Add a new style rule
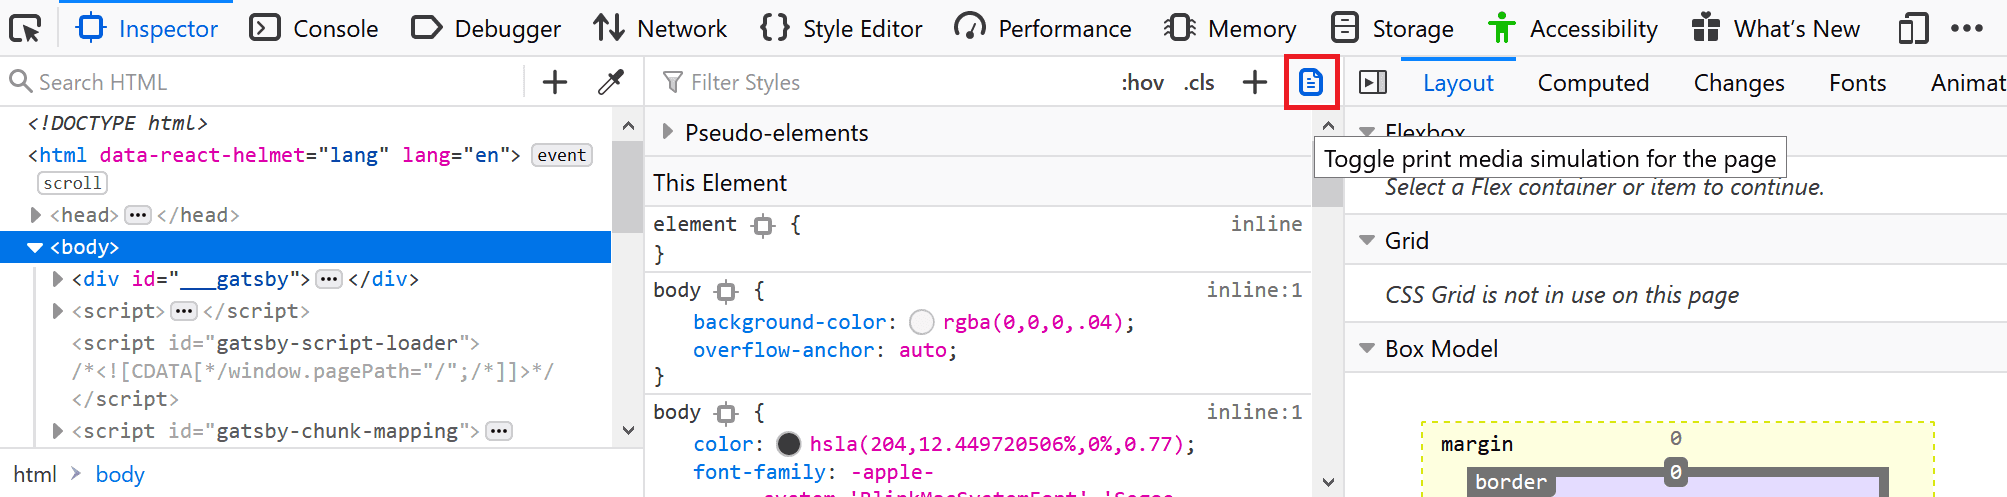 tap(1254, 82)
